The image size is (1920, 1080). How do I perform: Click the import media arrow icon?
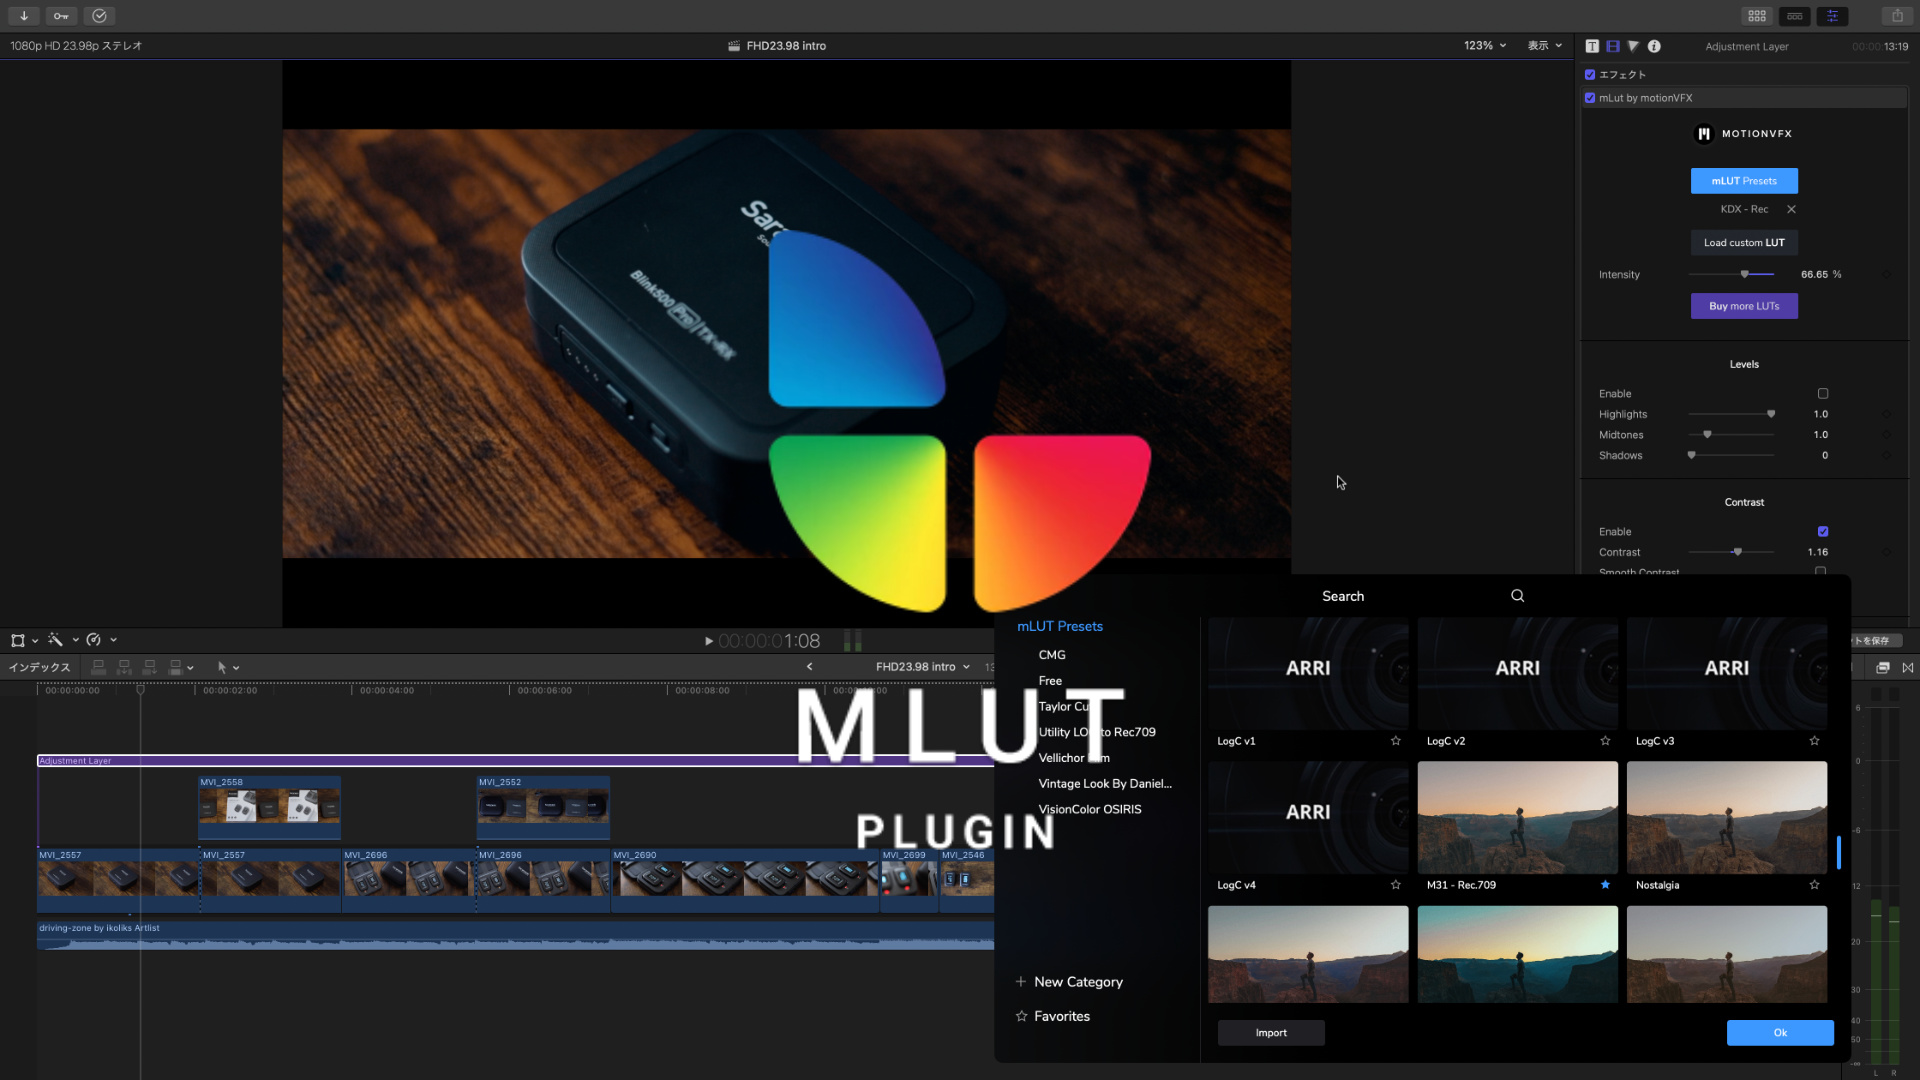[23, 16]
